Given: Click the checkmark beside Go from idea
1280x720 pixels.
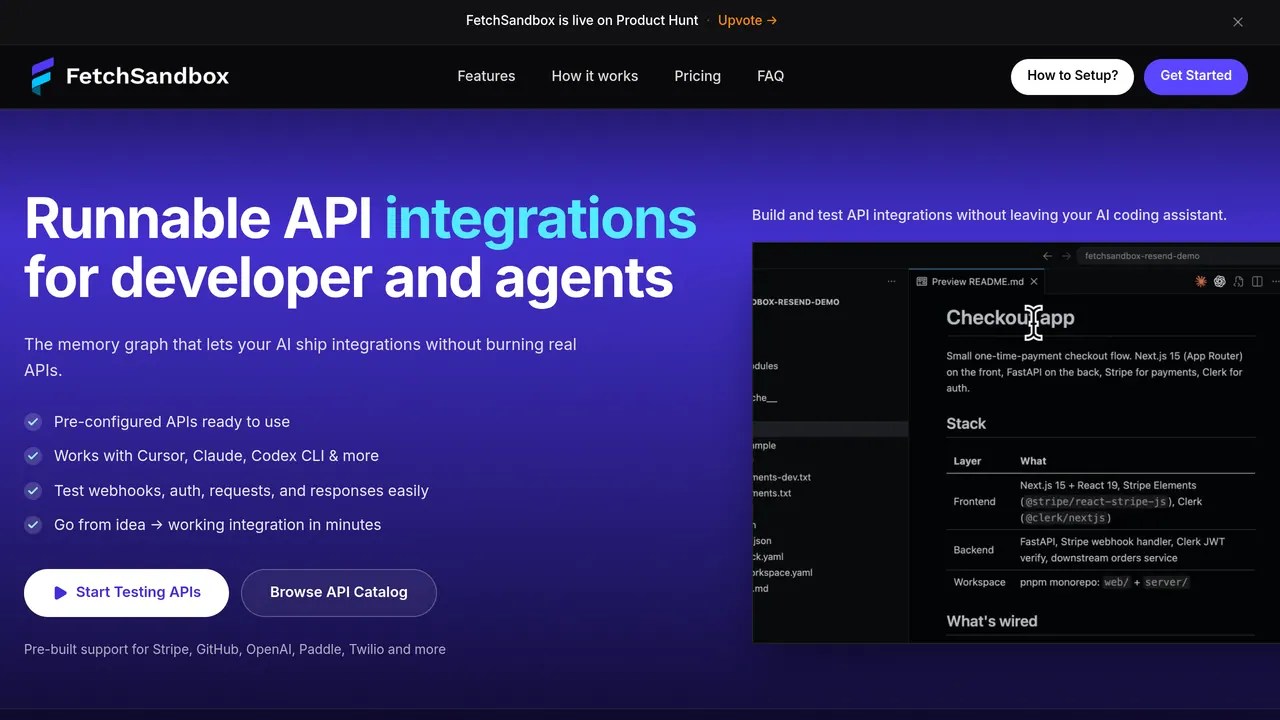Looking at the screenshot, I should coord(33,525).
